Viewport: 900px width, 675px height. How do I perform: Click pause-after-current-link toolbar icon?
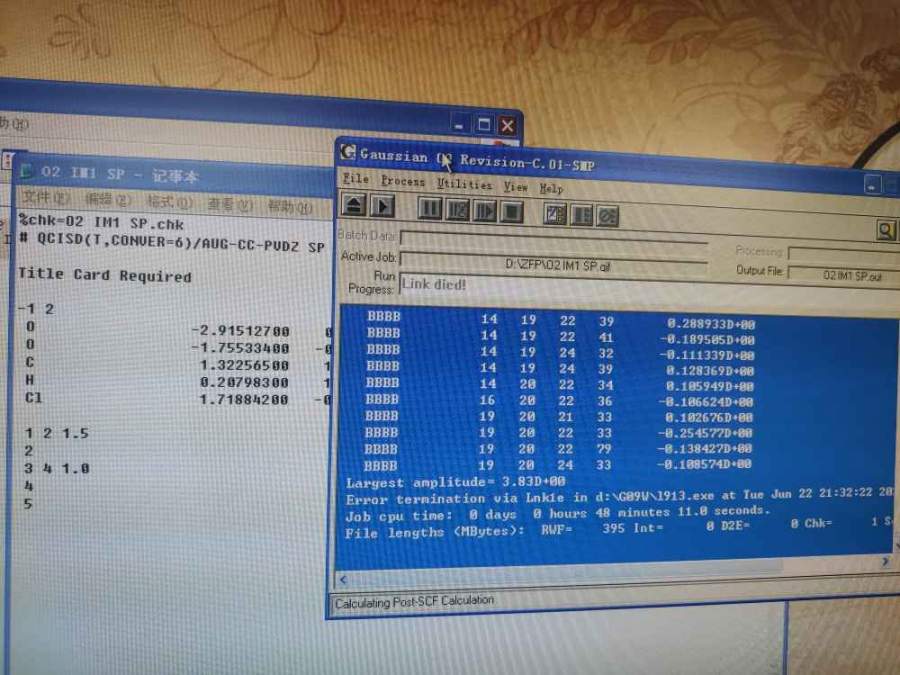click(x=457, y=210)
